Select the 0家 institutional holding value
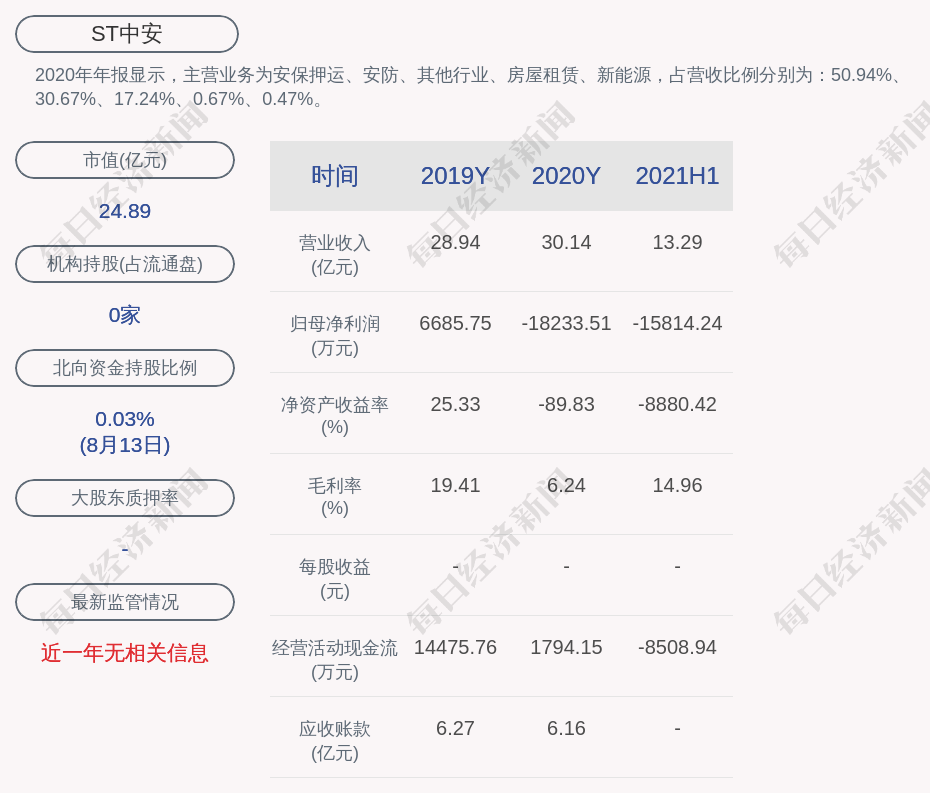930x793 pixels. click(x=125, y=315)
